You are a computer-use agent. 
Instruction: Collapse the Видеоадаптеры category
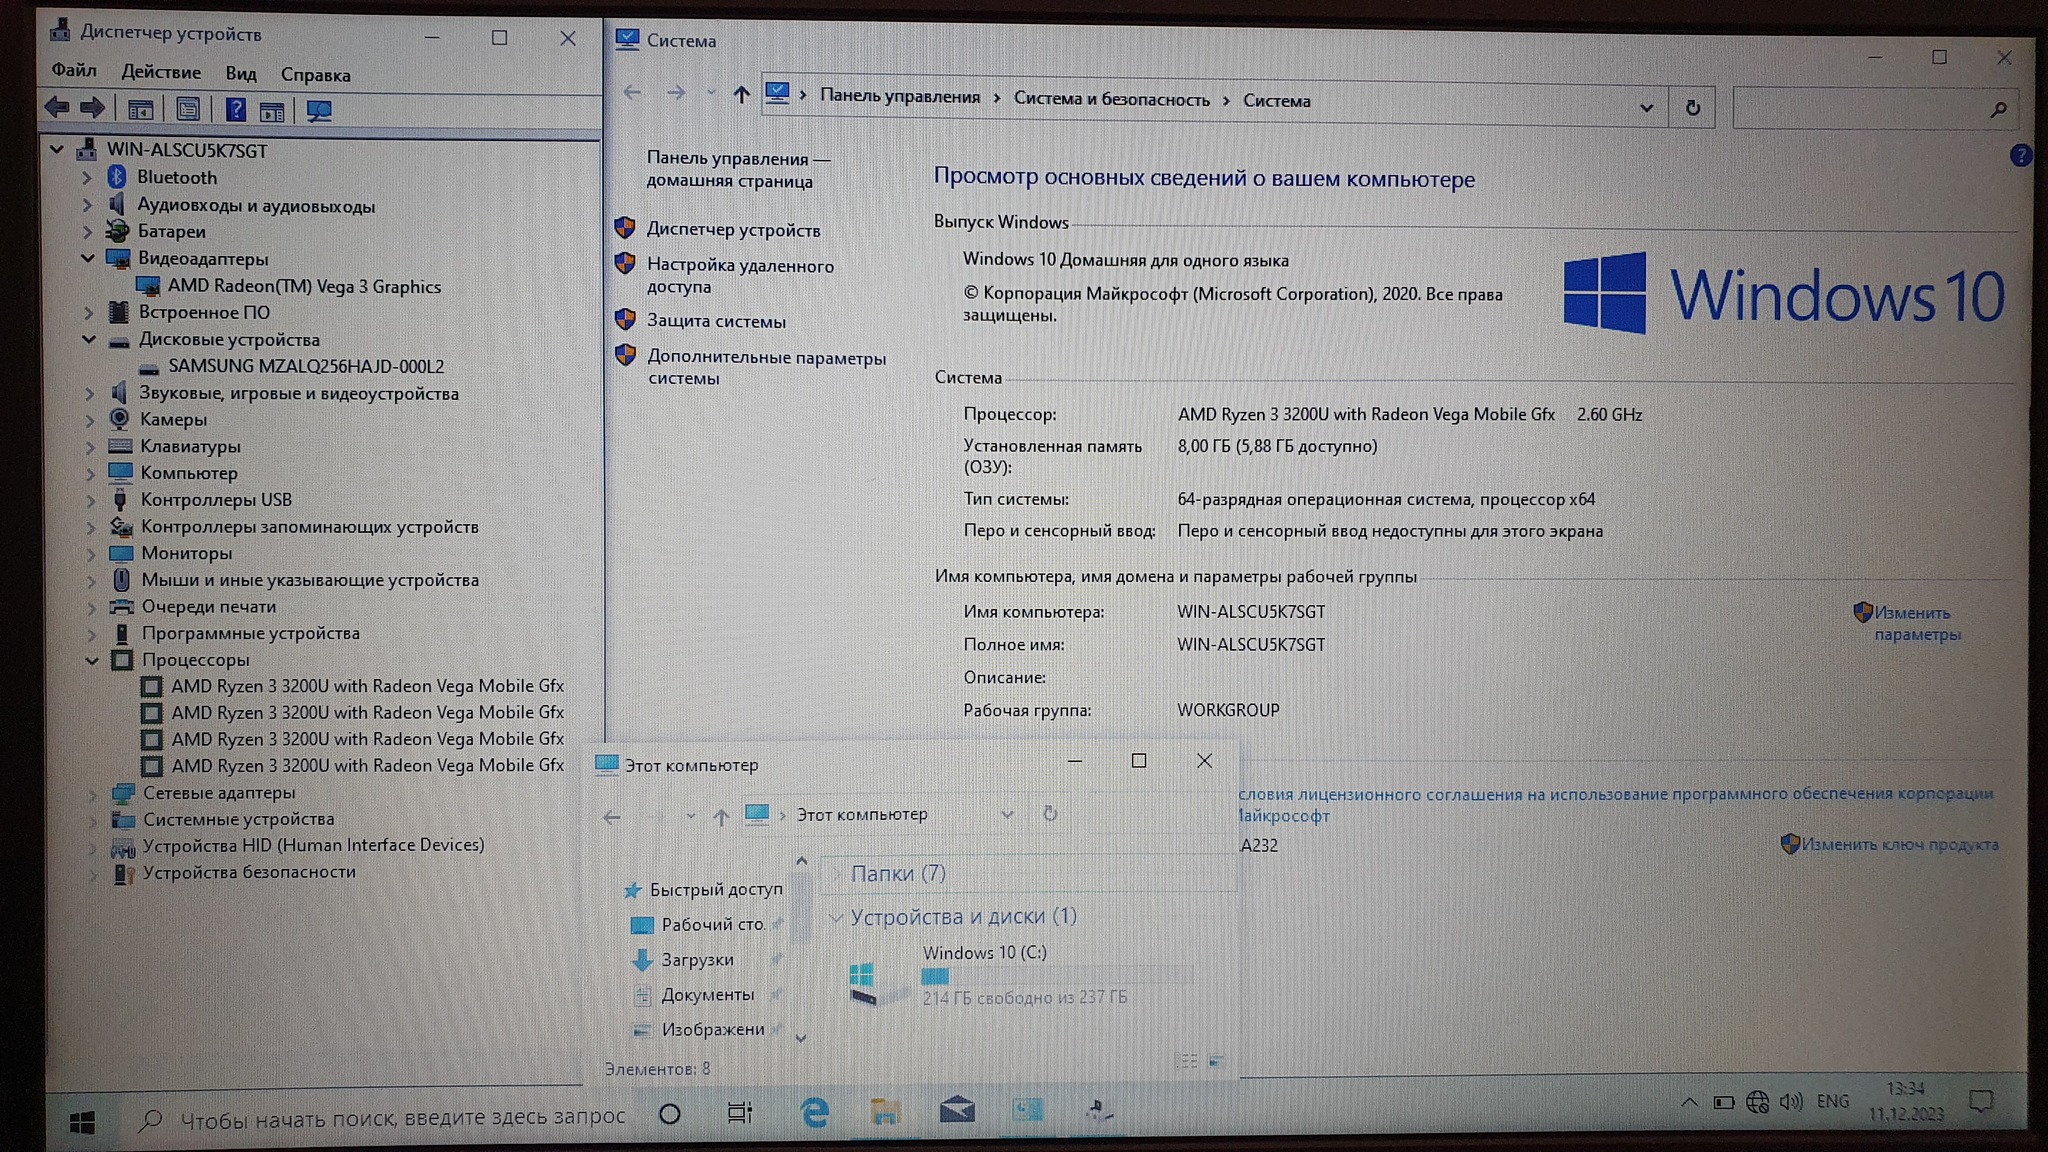click(x=88, y=259)
